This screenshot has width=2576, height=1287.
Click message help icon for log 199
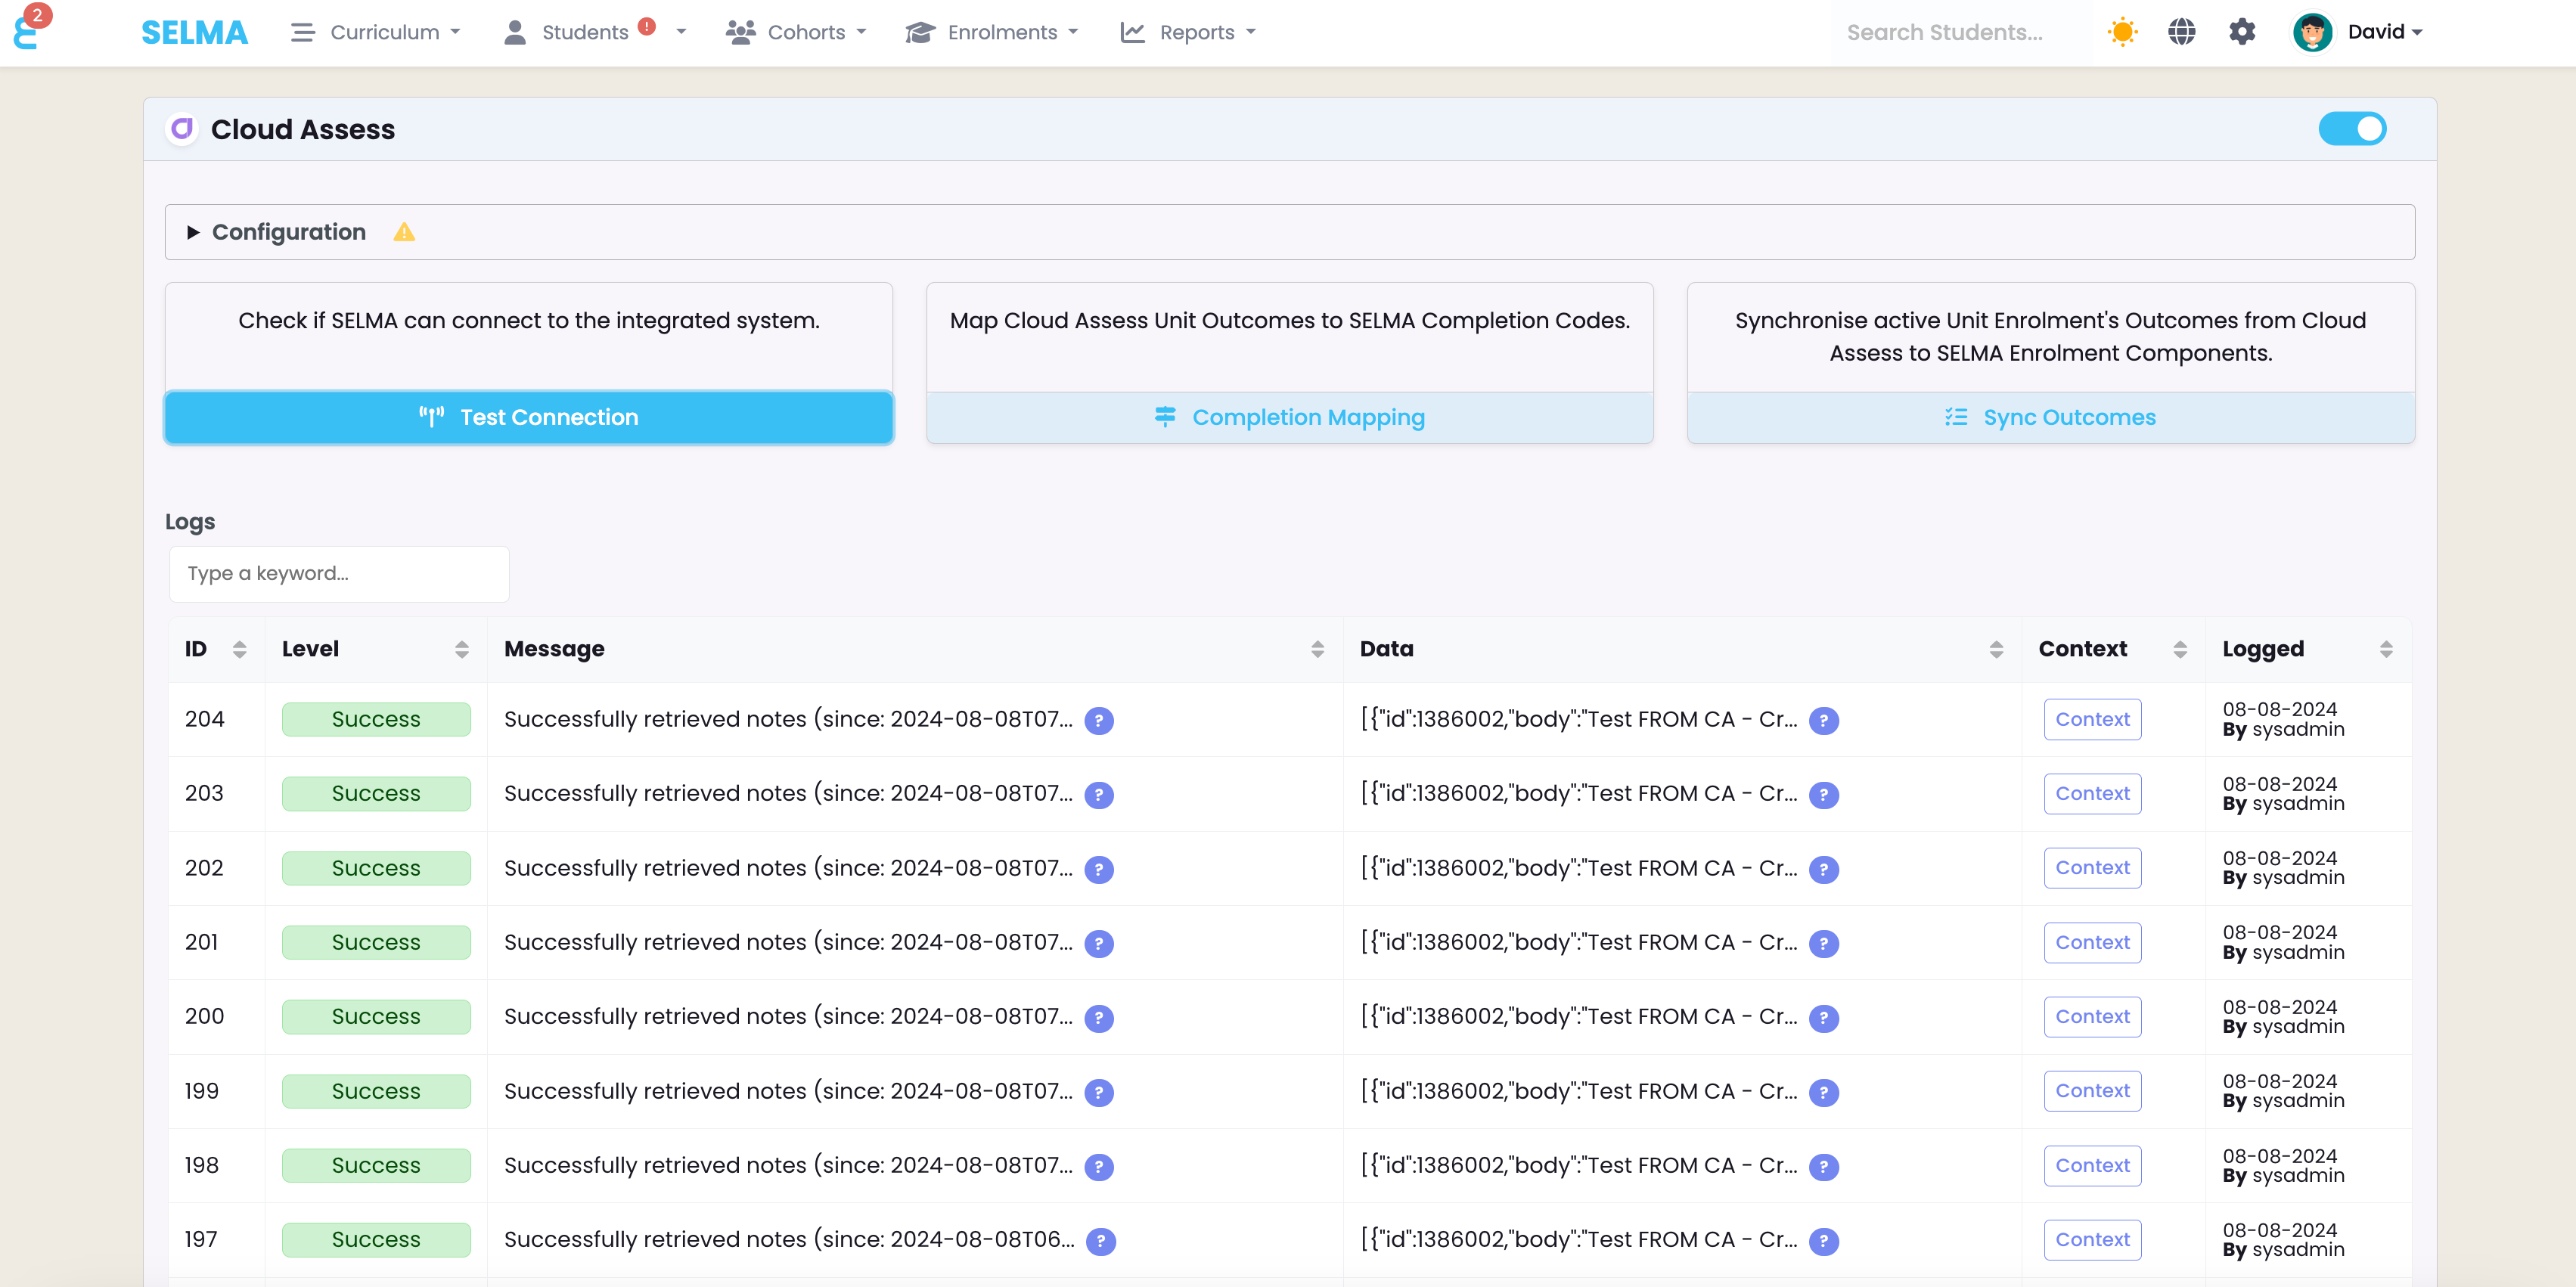pos(1099,1092)
